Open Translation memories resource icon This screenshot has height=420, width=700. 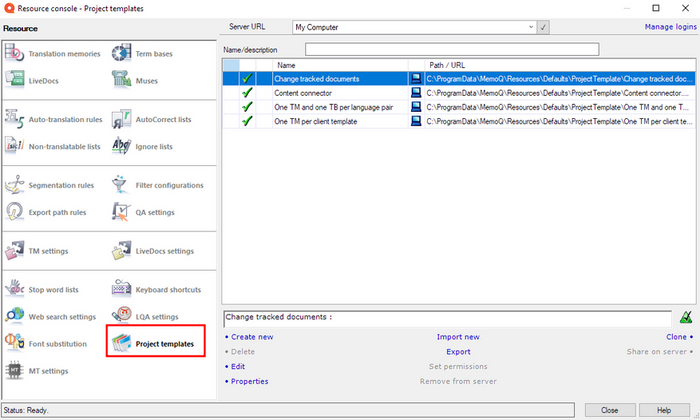point(14,53)
